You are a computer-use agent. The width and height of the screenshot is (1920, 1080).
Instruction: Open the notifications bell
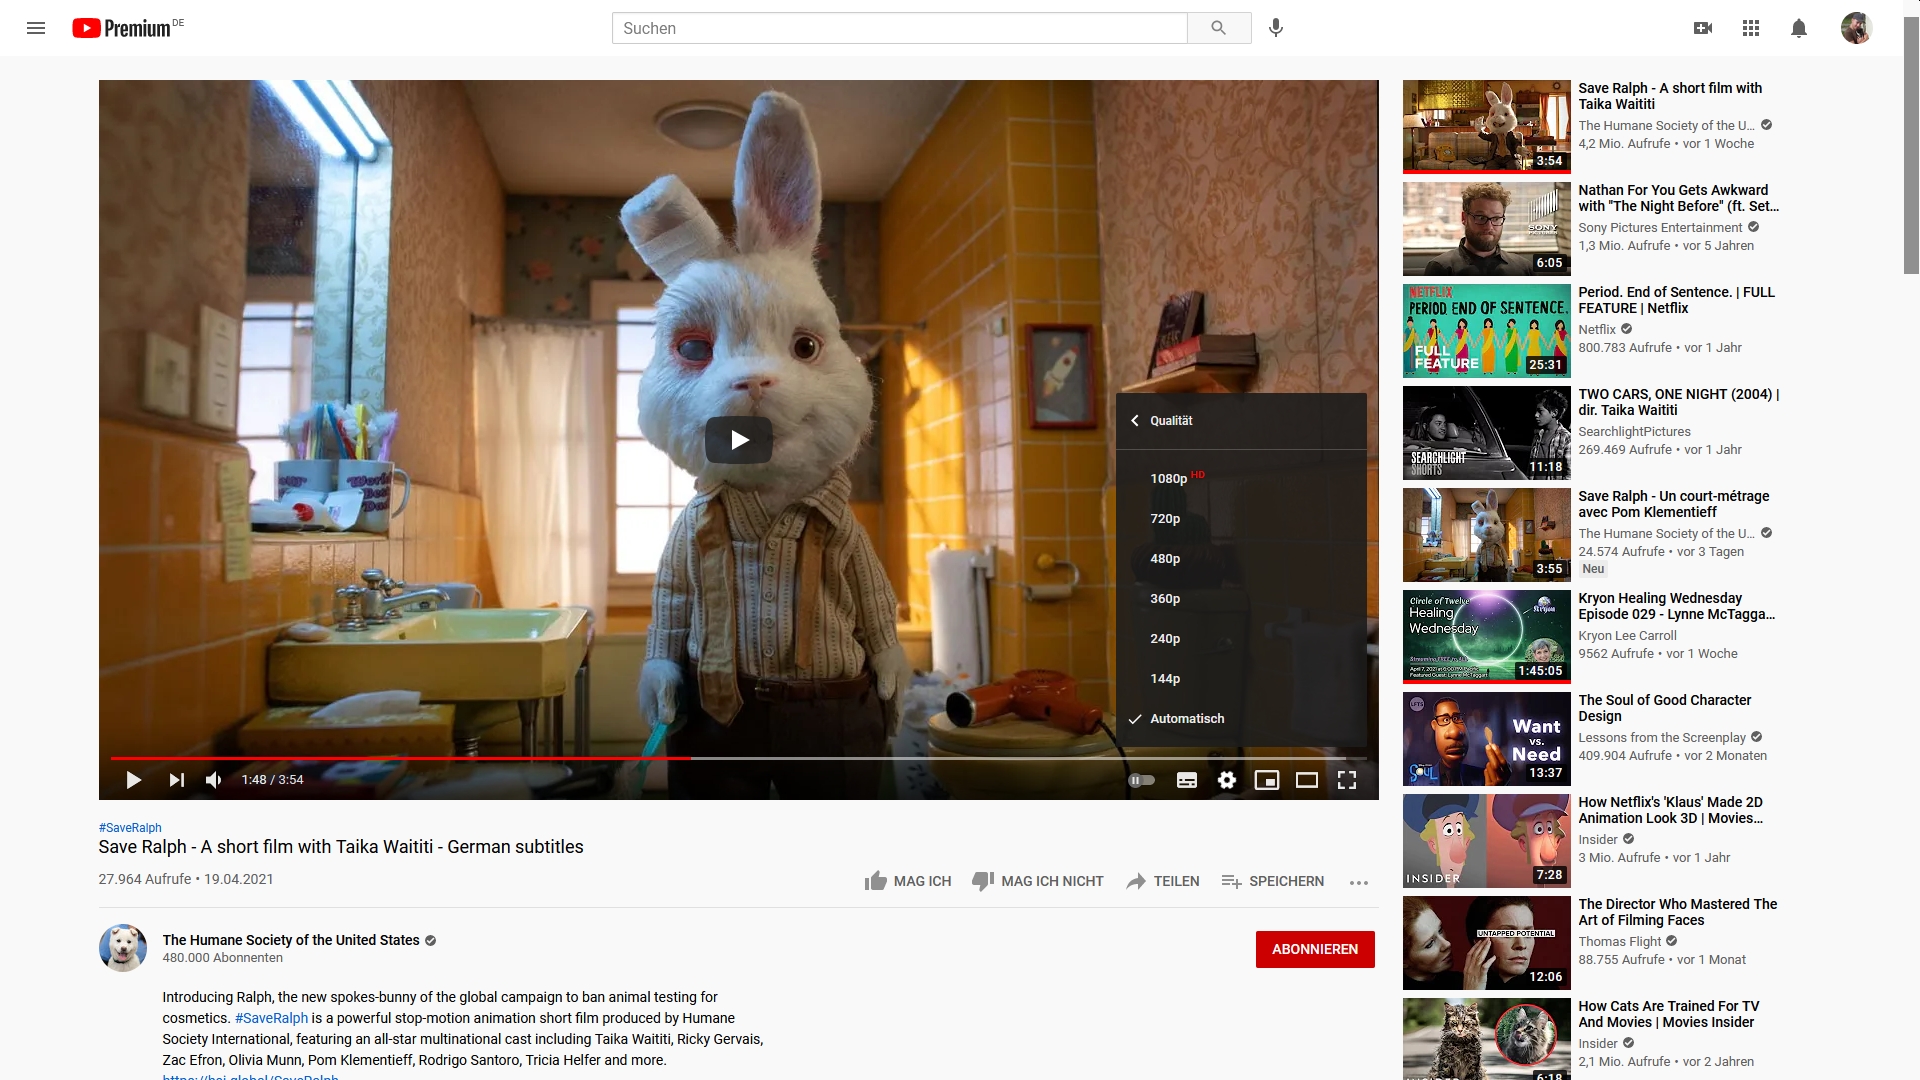[x=1798, y=28]
